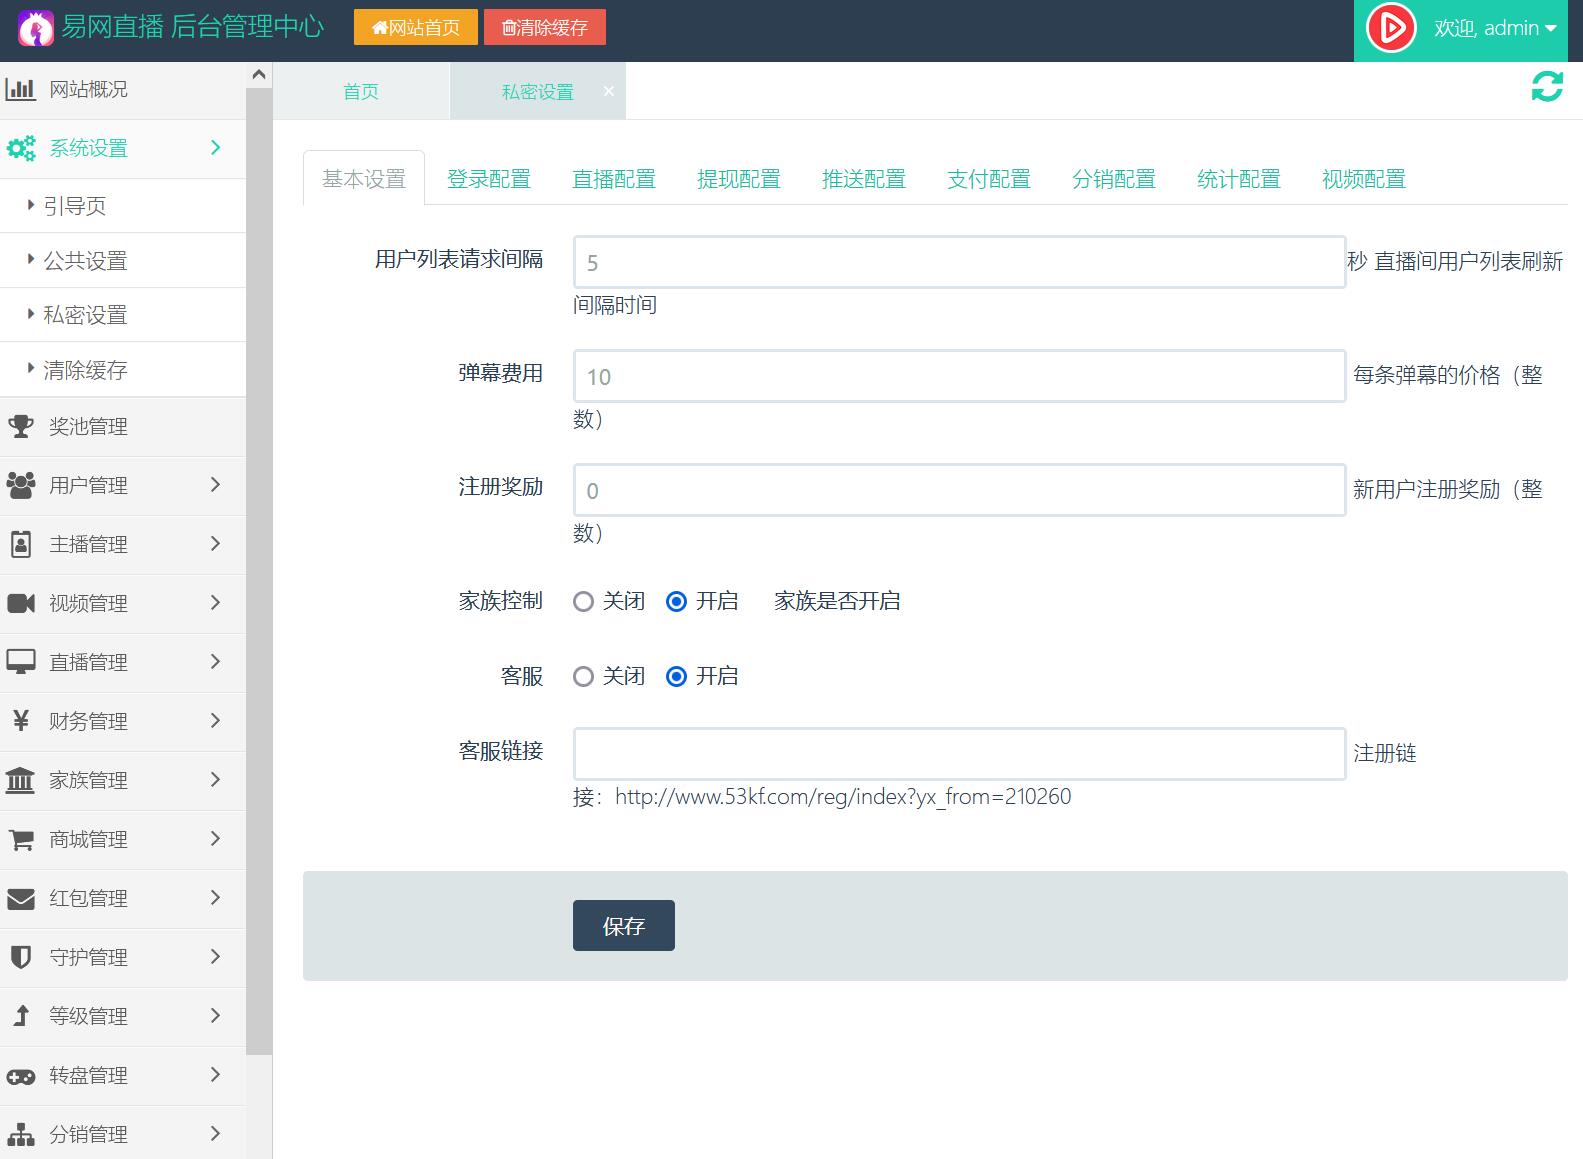The width and height of the screenshot is (1583, 1159).
Task: Switch to the 登录配置 tab
Action: (x=488, y=179)
